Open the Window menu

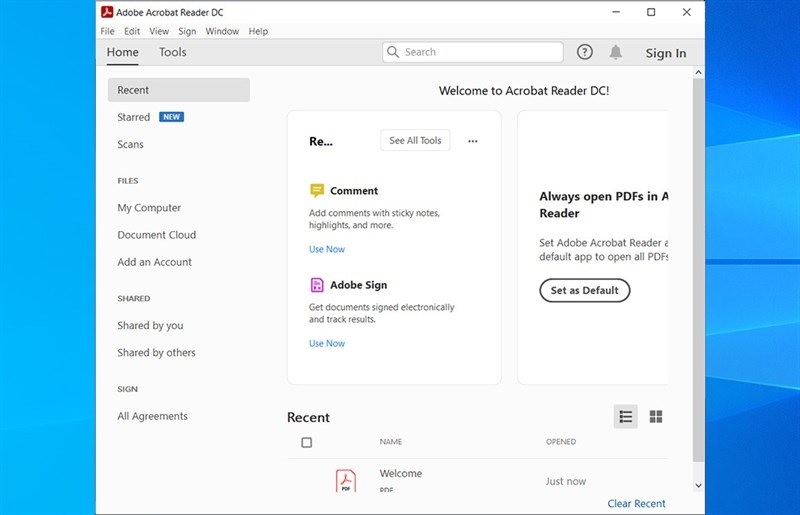[x=222, y=31]
